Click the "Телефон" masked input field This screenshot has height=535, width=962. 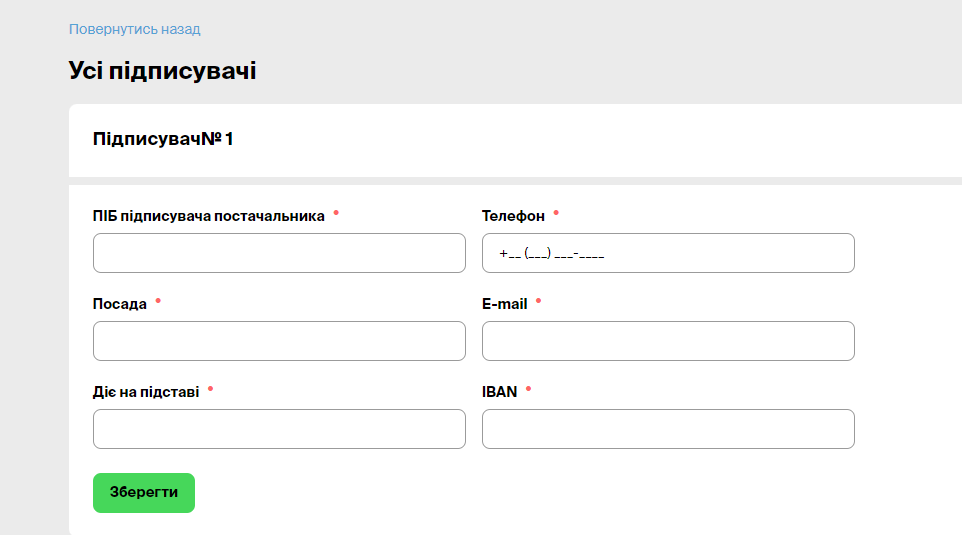click(668, 253)
